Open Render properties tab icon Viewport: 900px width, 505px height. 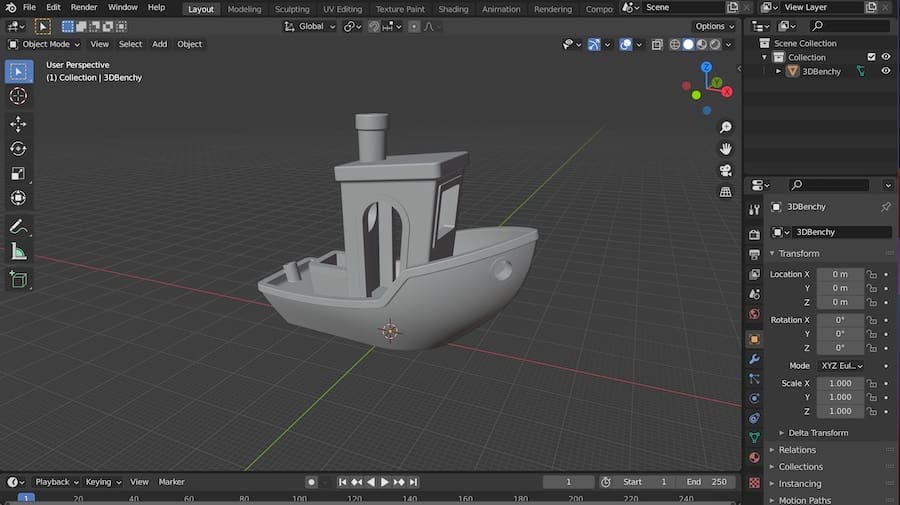(754, 234)
